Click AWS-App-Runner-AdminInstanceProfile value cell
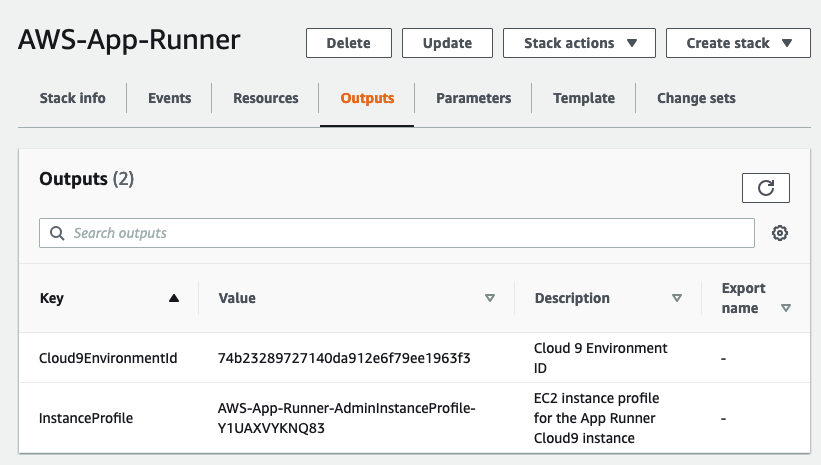 coord(347,418)
